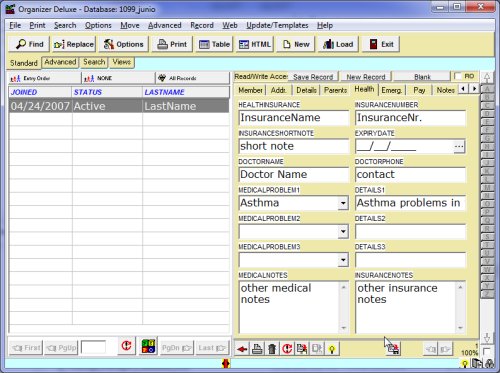Click the Blank button
This screenshot has height=373, width=500.
coord(422,77)
